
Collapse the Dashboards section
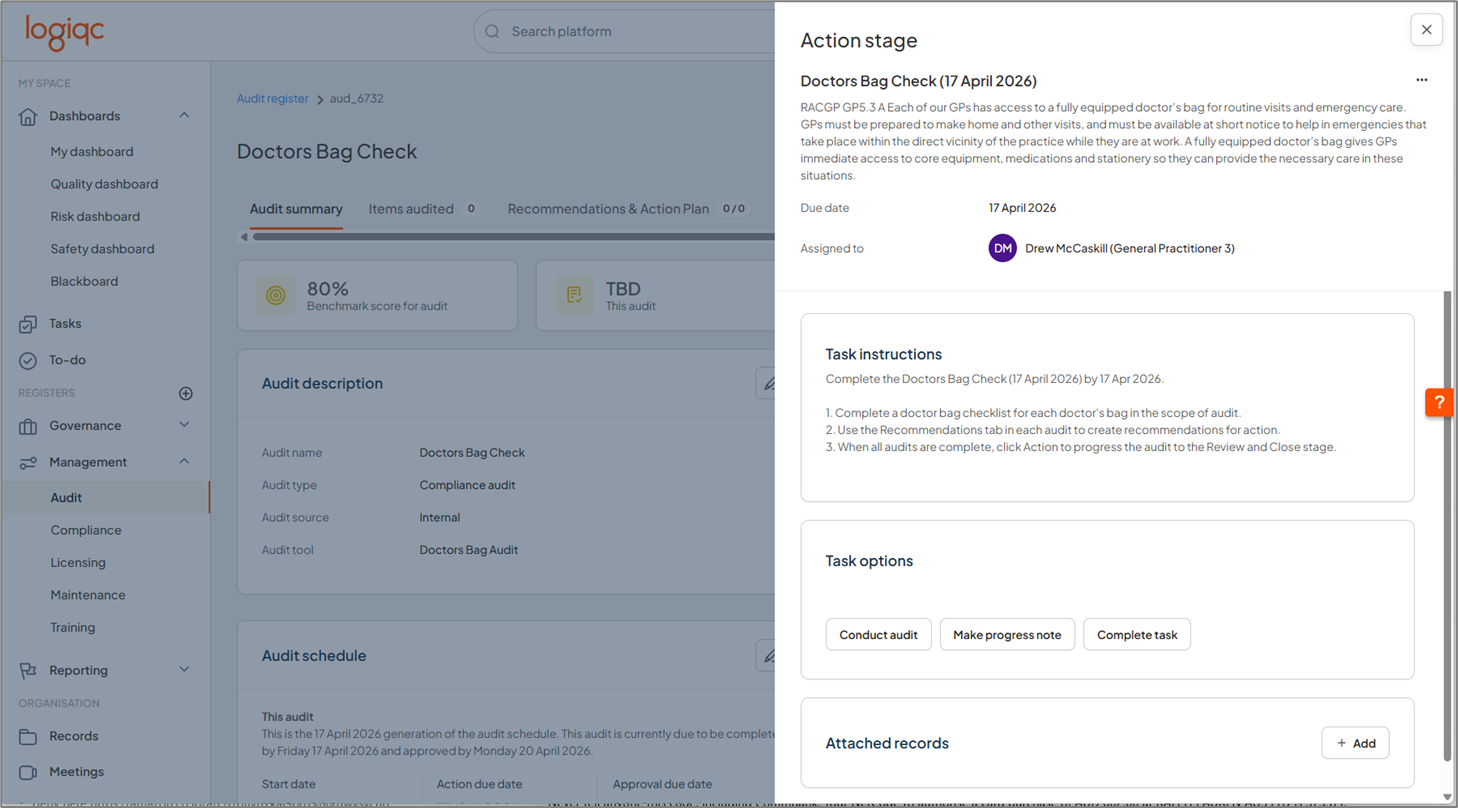point(183,115)
